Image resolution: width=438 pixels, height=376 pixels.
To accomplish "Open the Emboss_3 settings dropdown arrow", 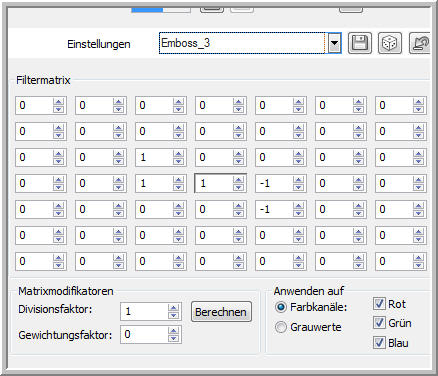I will (334, 43).
